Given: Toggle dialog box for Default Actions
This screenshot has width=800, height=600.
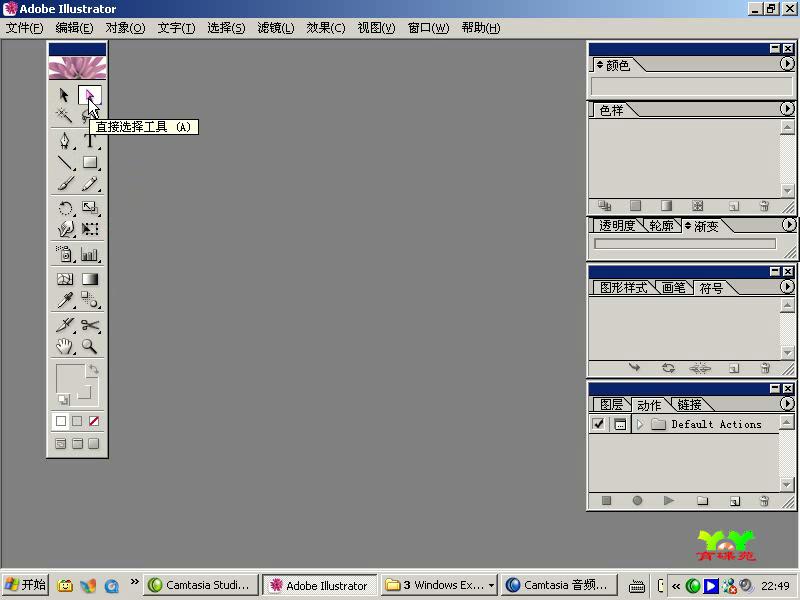Looking at the screenshot, I should click(620, 424).
